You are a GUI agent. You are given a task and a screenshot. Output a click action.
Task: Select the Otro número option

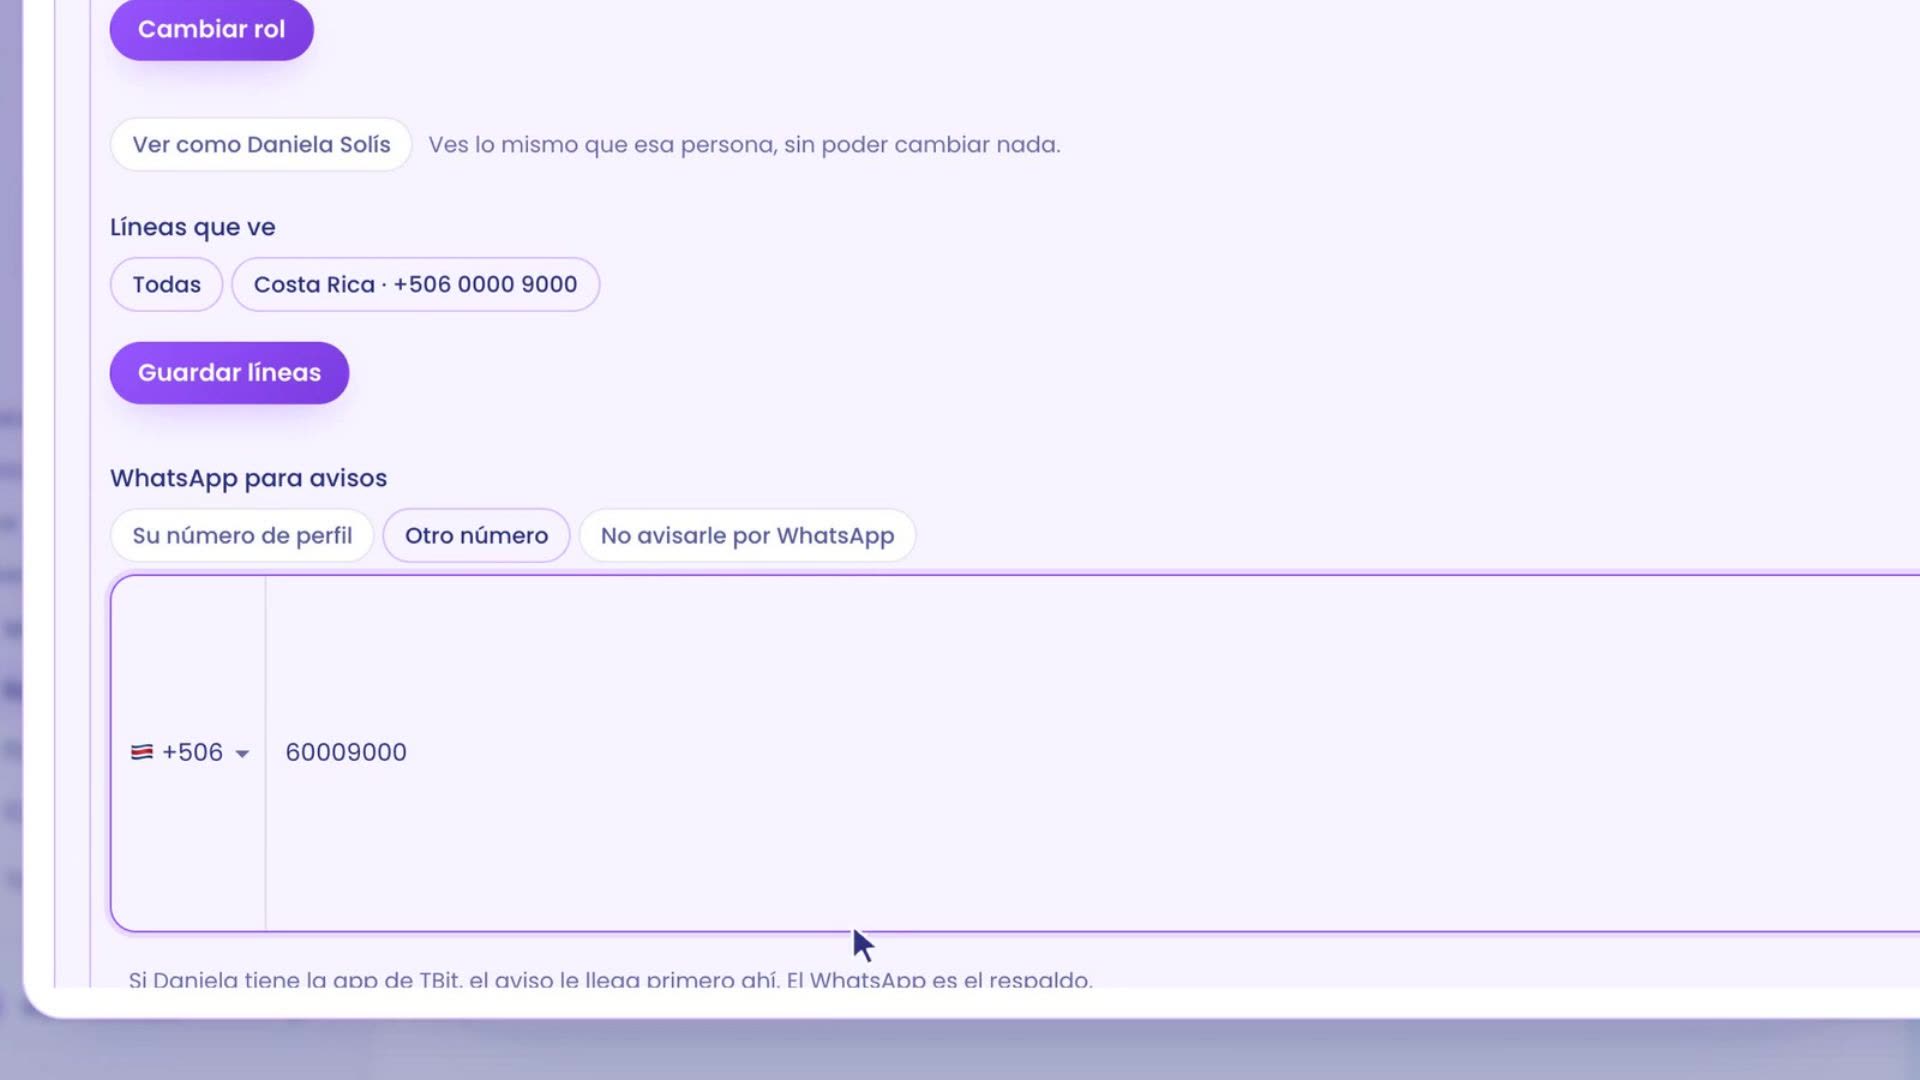[476, 535]
